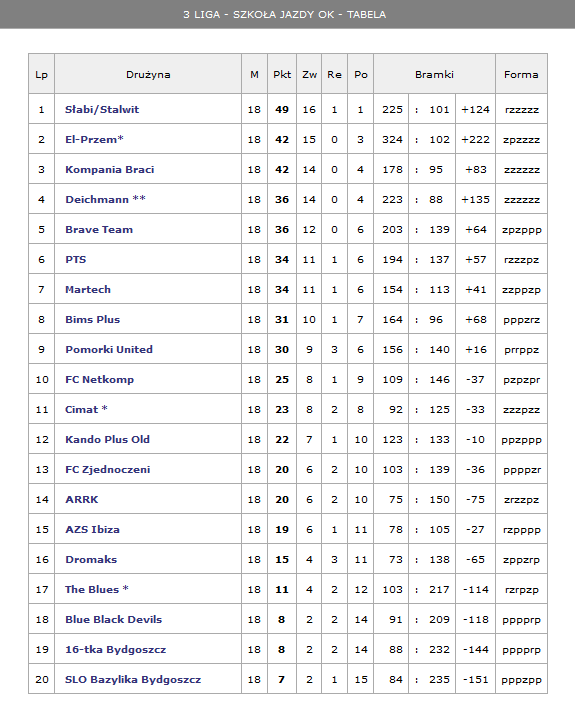Open Kando Plus Old team page
The width and height of the screenshot is (575, 718).
[x=107, y=439]
